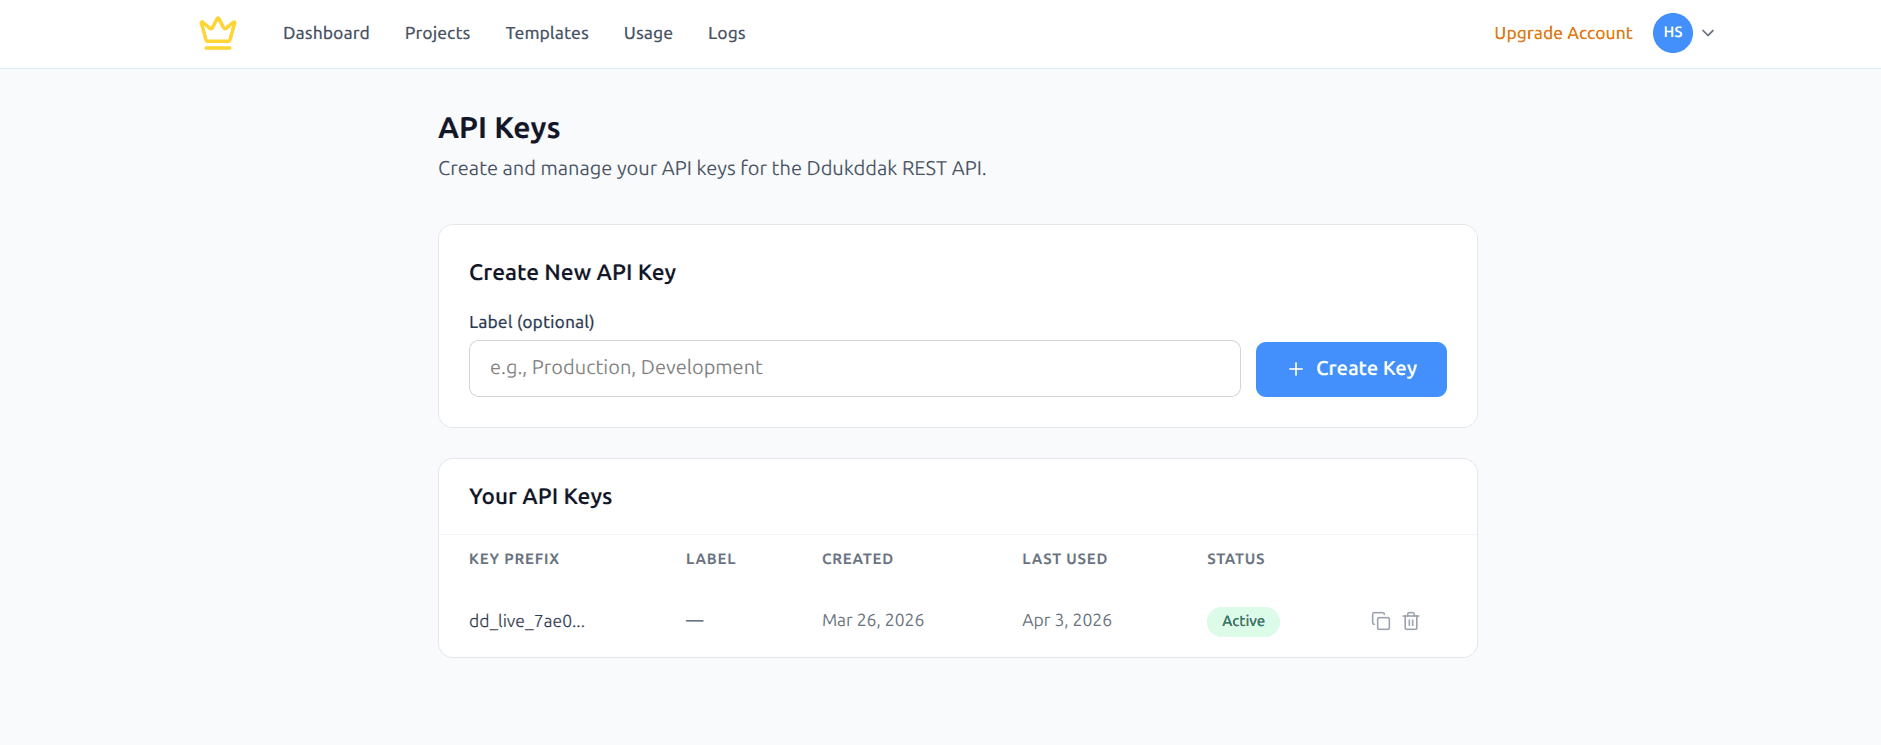Click the API Keys page title
Viewport: 1881px width, 745px height.
click(499, 128)
